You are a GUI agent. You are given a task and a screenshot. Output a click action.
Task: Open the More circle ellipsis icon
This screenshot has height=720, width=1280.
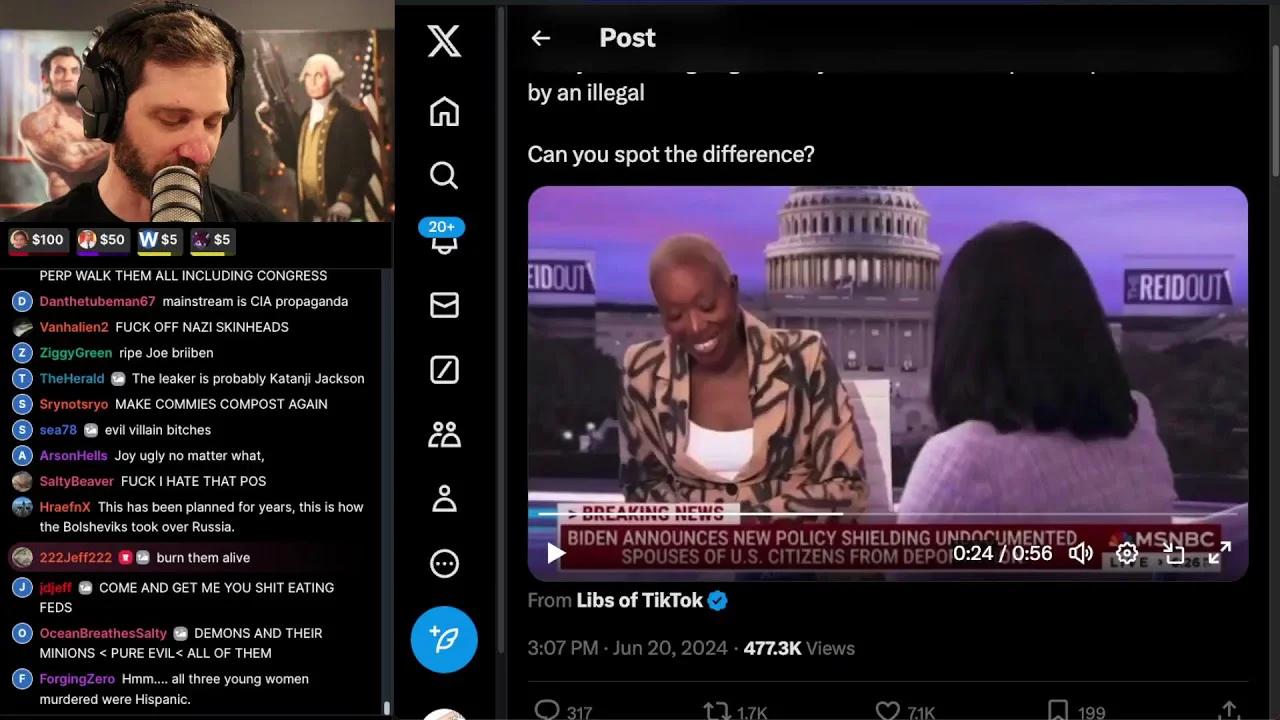(444, 563)
